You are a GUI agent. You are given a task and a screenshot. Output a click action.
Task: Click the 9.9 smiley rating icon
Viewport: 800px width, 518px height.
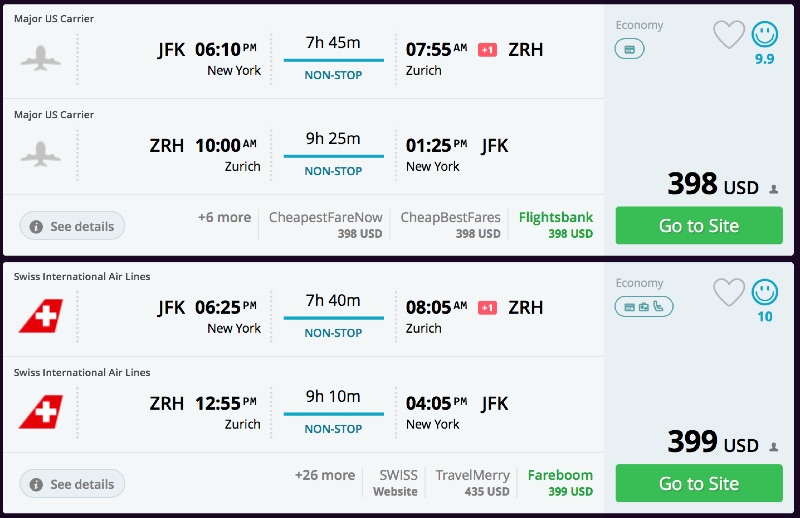[x=765, y=35]
